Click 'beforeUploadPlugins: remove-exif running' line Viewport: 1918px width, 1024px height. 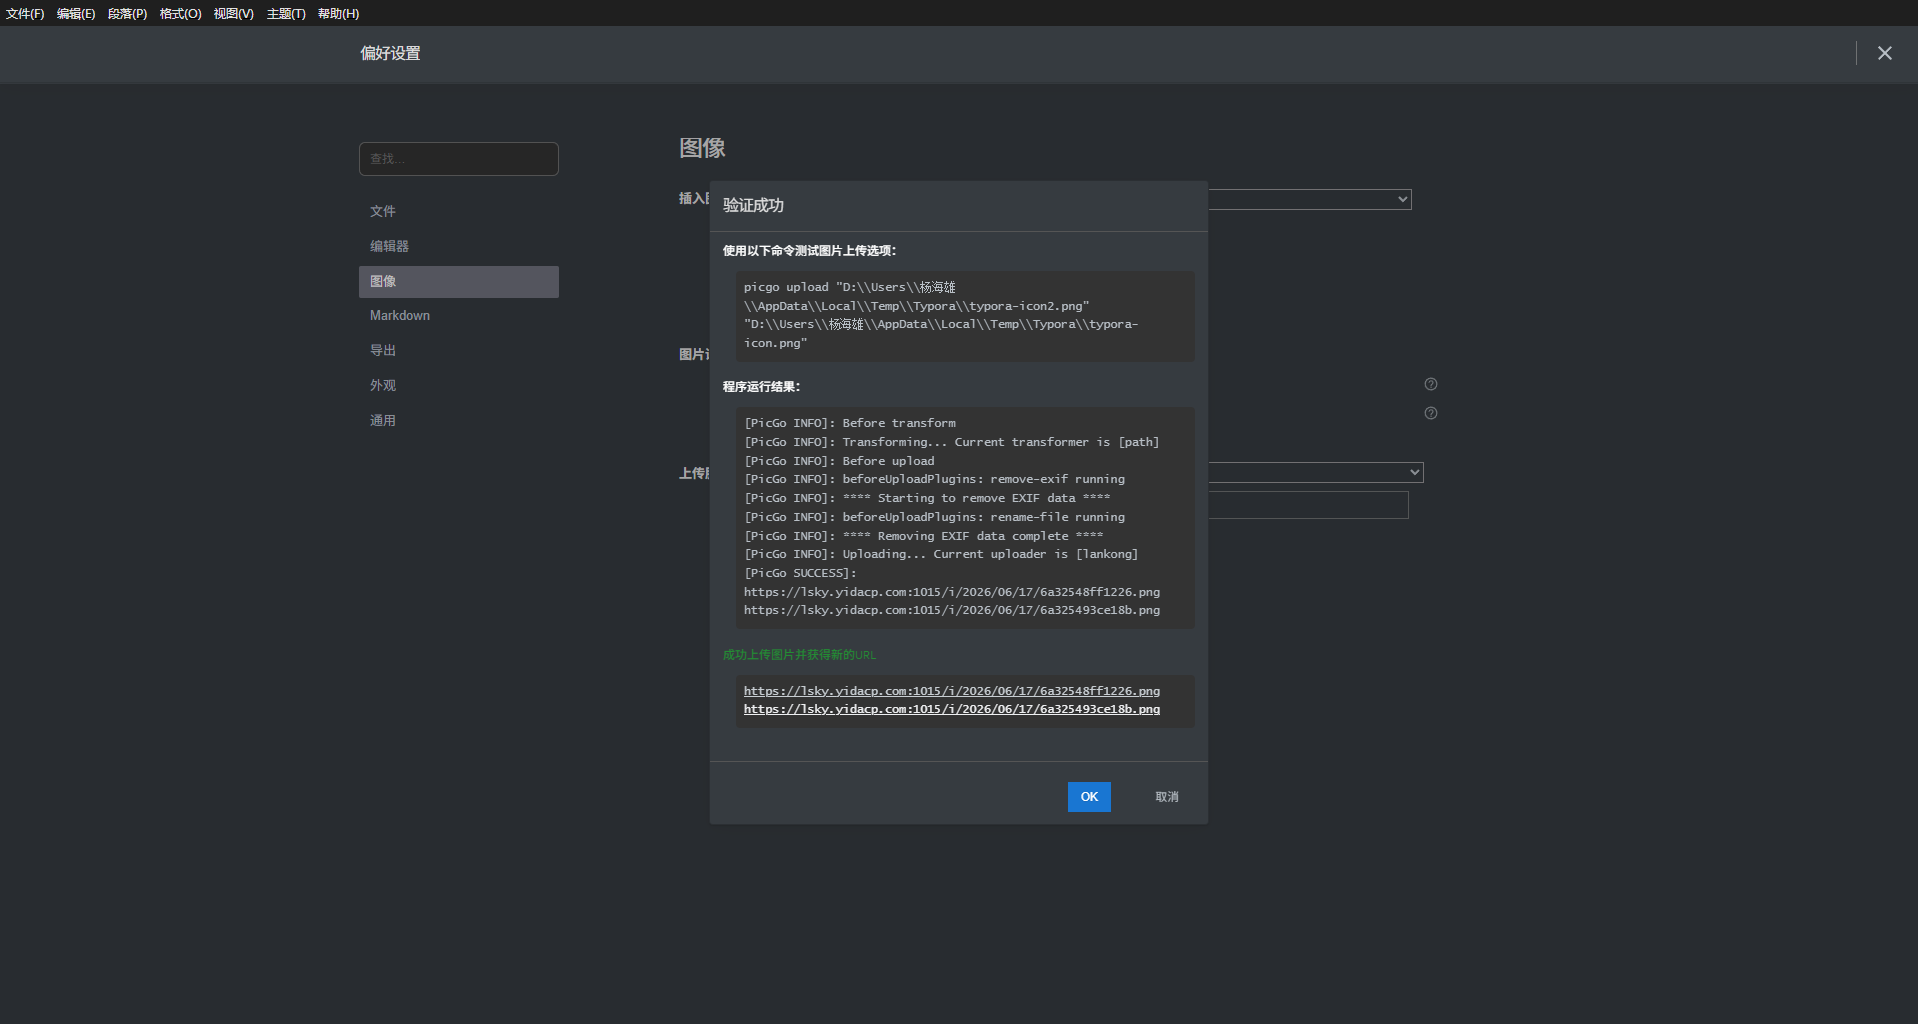[934, 479]
